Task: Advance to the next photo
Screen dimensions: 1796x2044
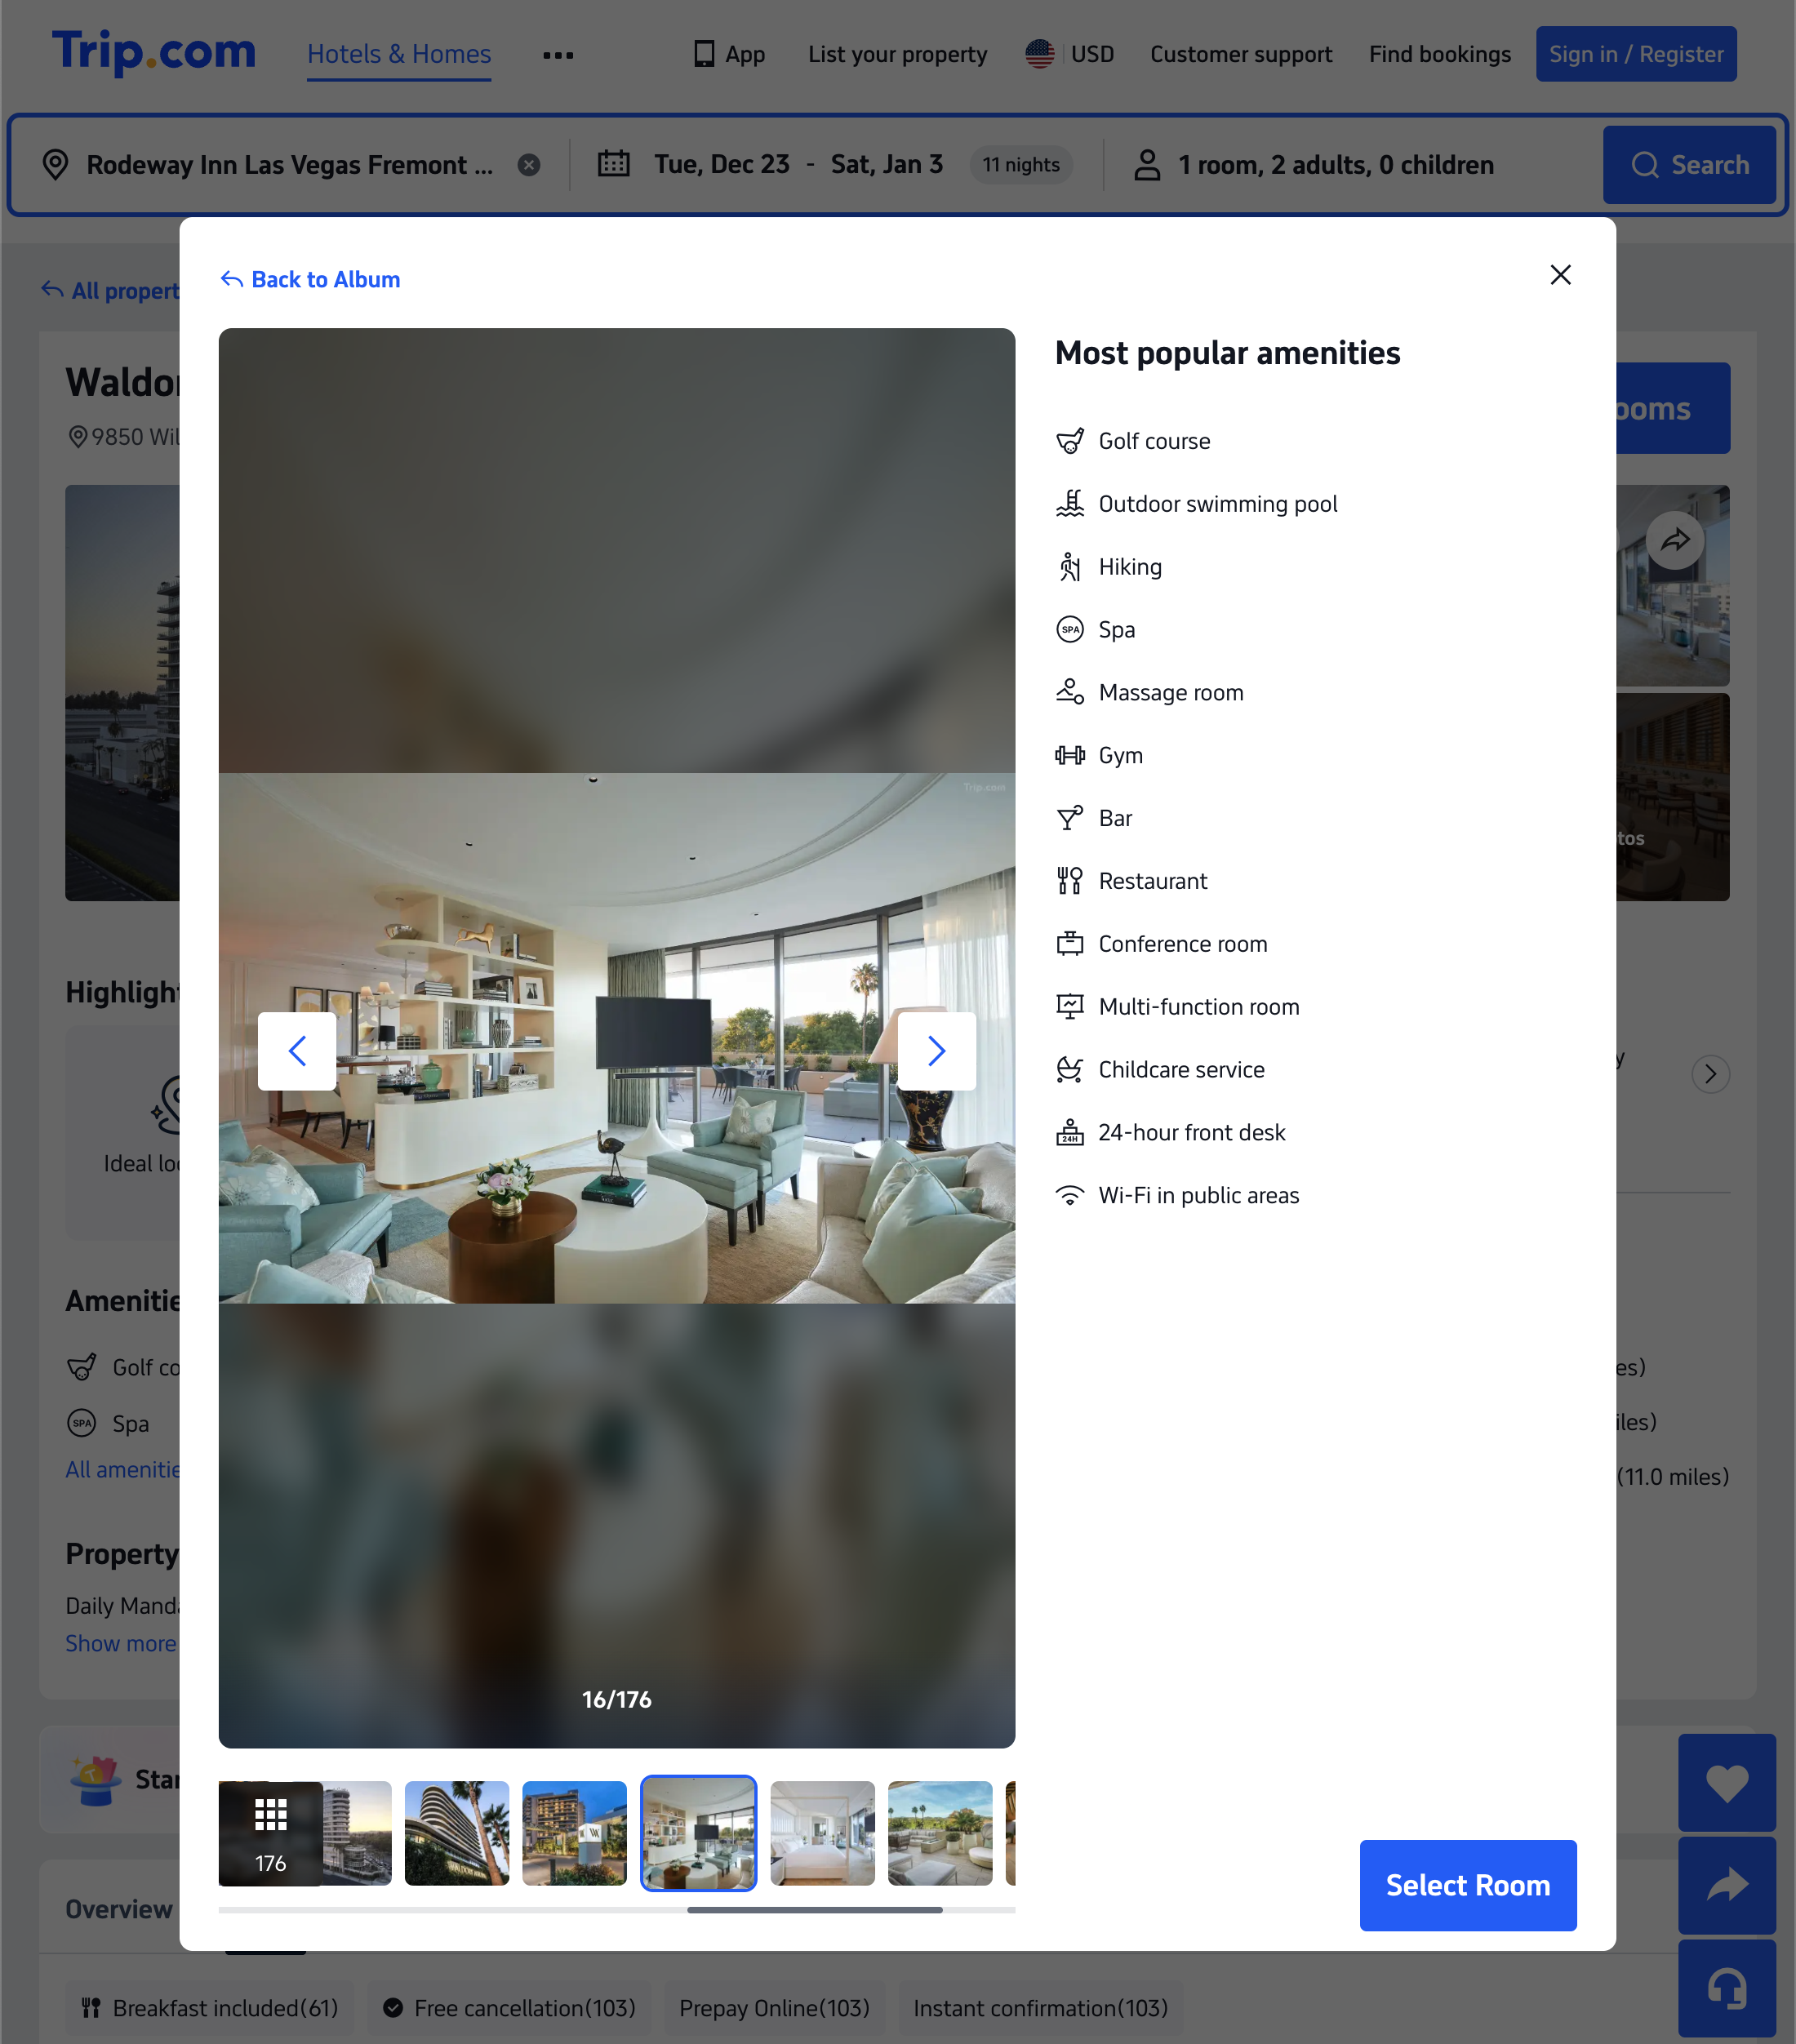Action: 936,1051
